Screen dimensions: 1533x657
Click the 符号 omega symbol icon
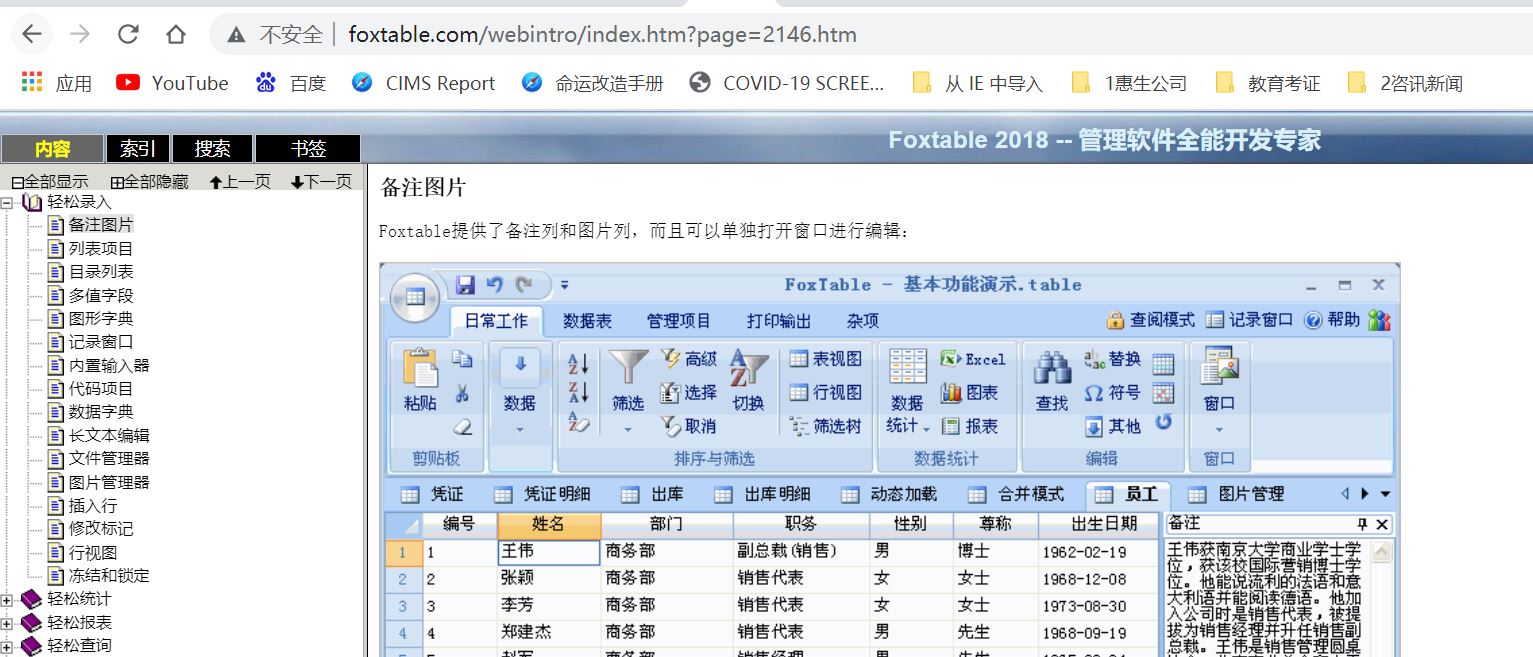pos(1095,393)
